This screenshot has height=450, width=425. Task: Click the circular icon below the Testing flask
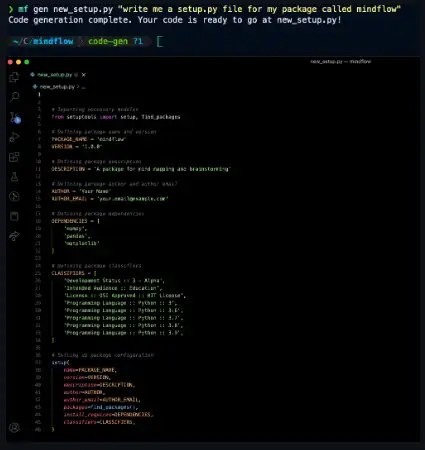tap(14, 196)
